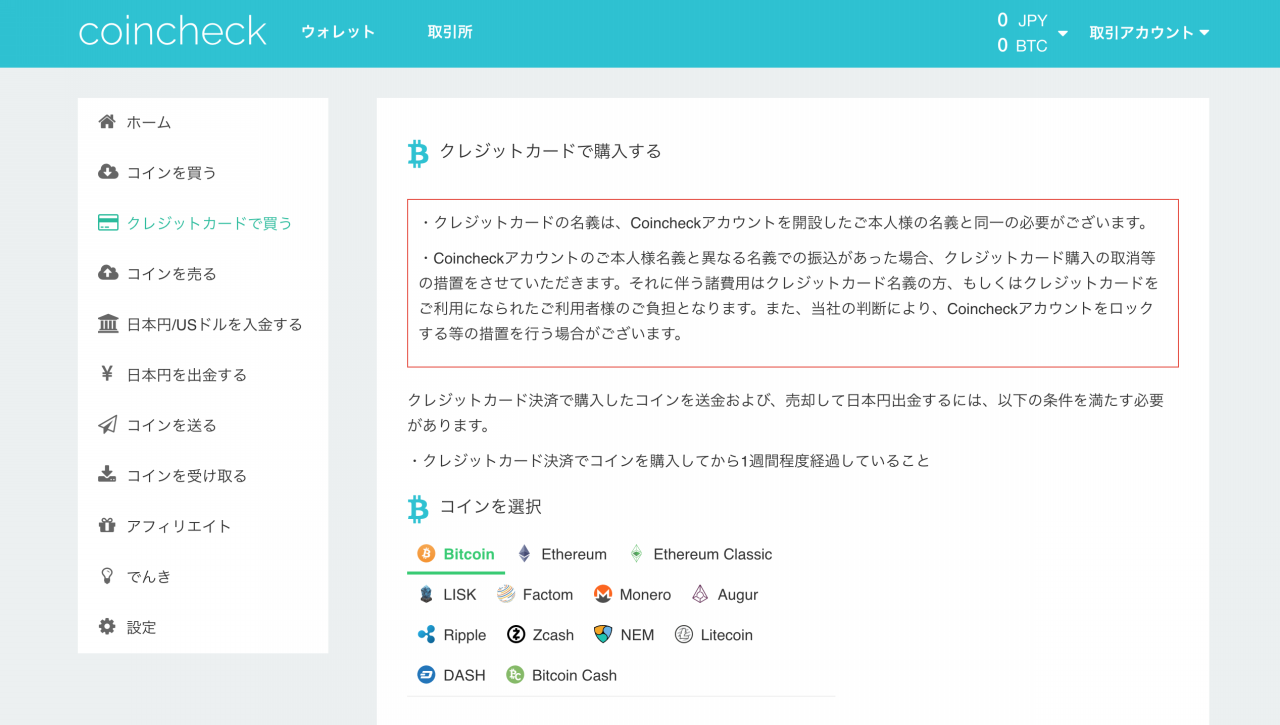
Task: Select the Litecoin coin tab
Action: click(714, 635)
